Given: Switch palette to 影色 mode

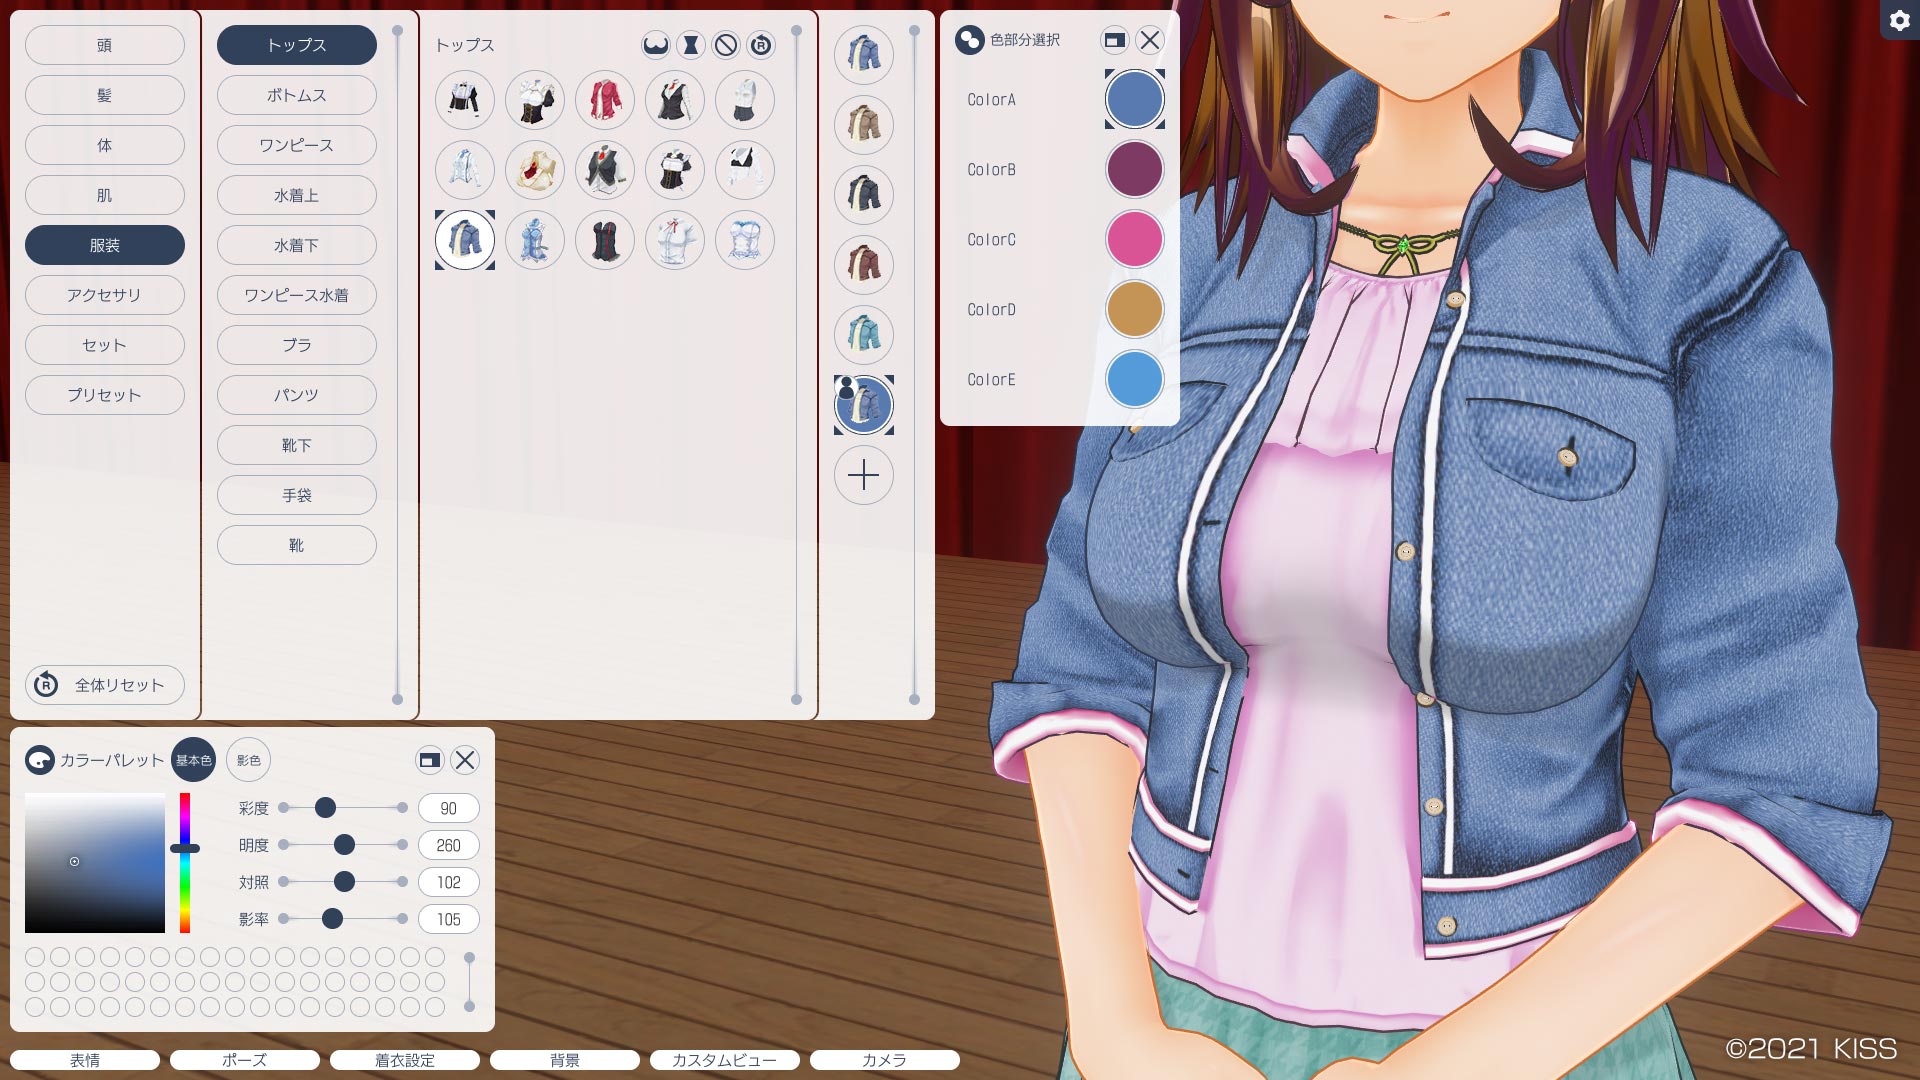Looking at the screenshot, I should coord(249,760).
